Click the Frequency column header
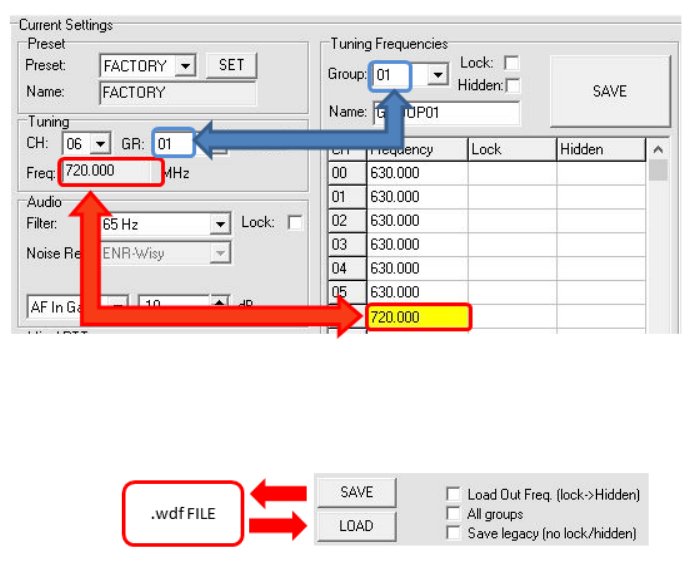The height and width of the screenshot is (565, 699). coord(417,149)
